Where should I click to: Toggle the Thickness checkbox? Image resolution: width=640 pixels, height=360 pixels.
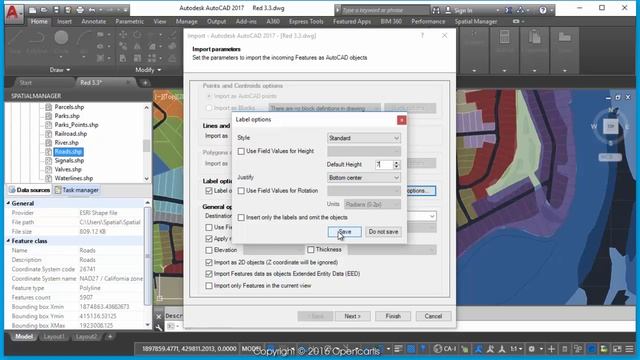click(311, 249)
